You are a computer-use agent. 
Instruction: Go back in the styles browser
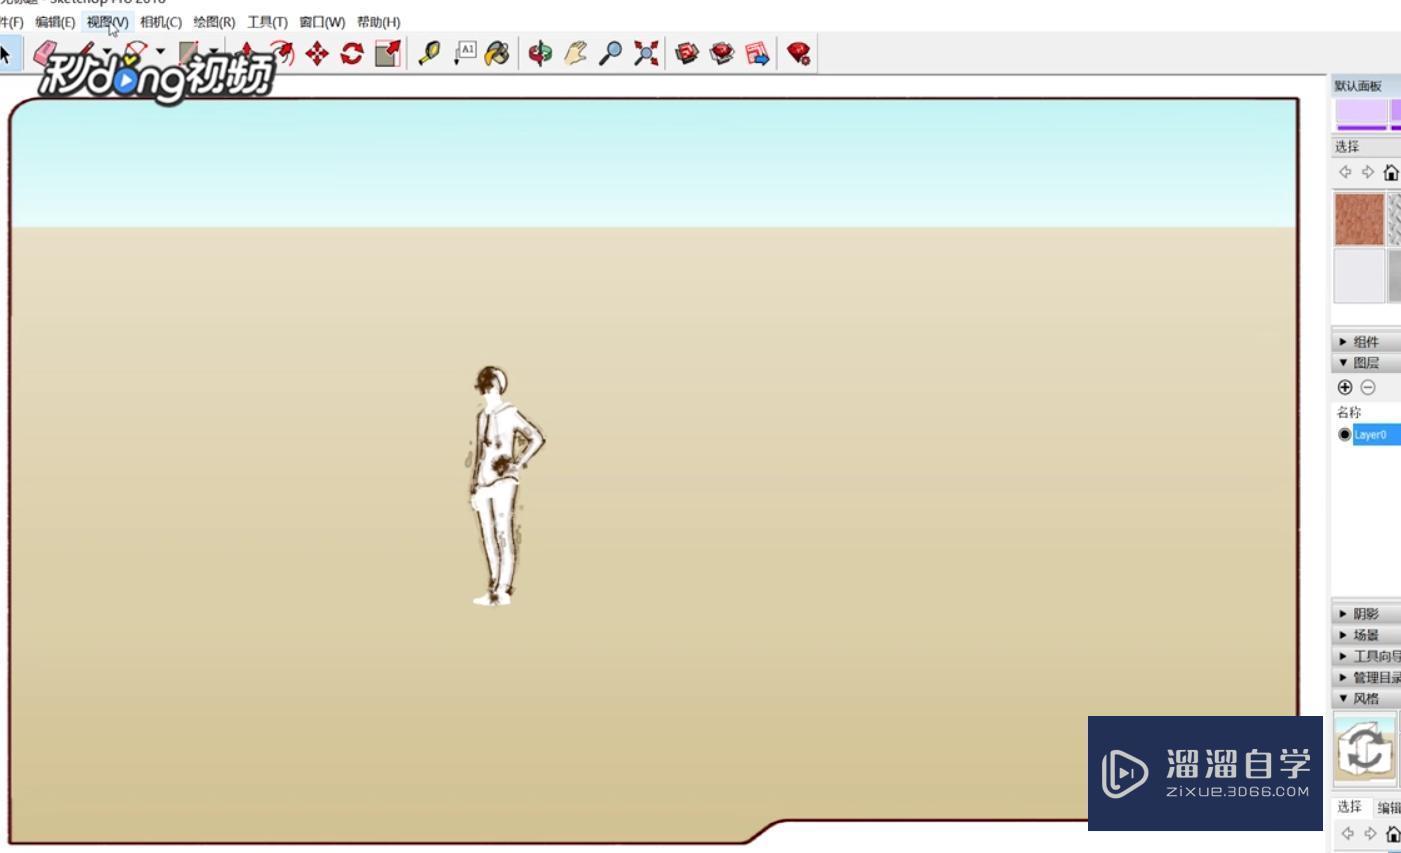tap(1347, 833)
